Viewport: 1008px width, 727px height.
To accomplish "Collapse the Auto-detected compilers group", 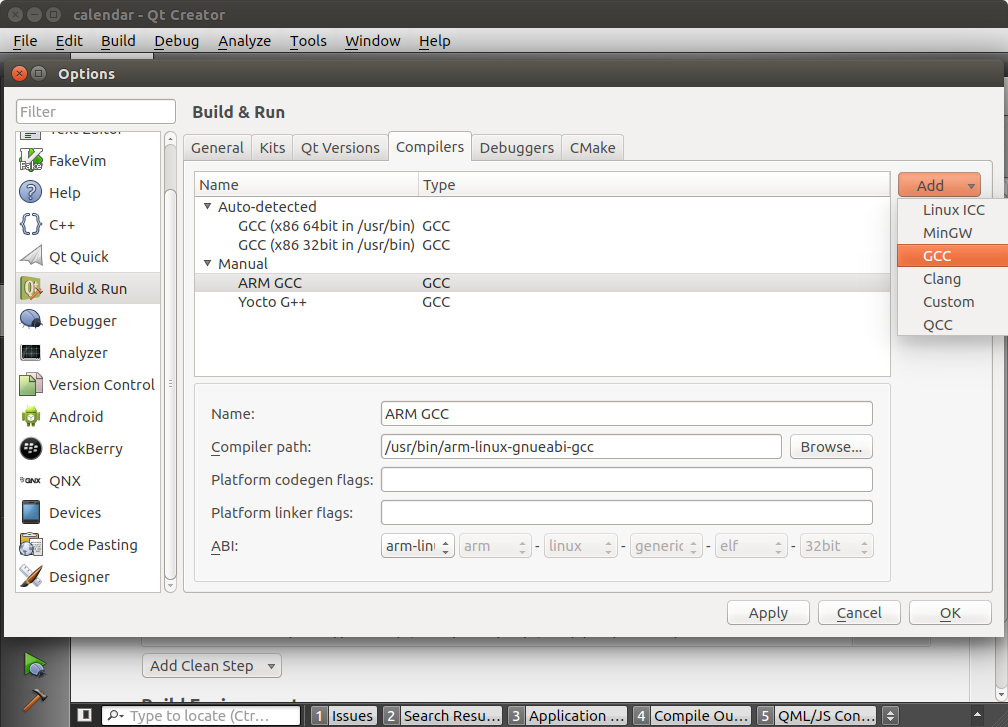I will [207, 206].
